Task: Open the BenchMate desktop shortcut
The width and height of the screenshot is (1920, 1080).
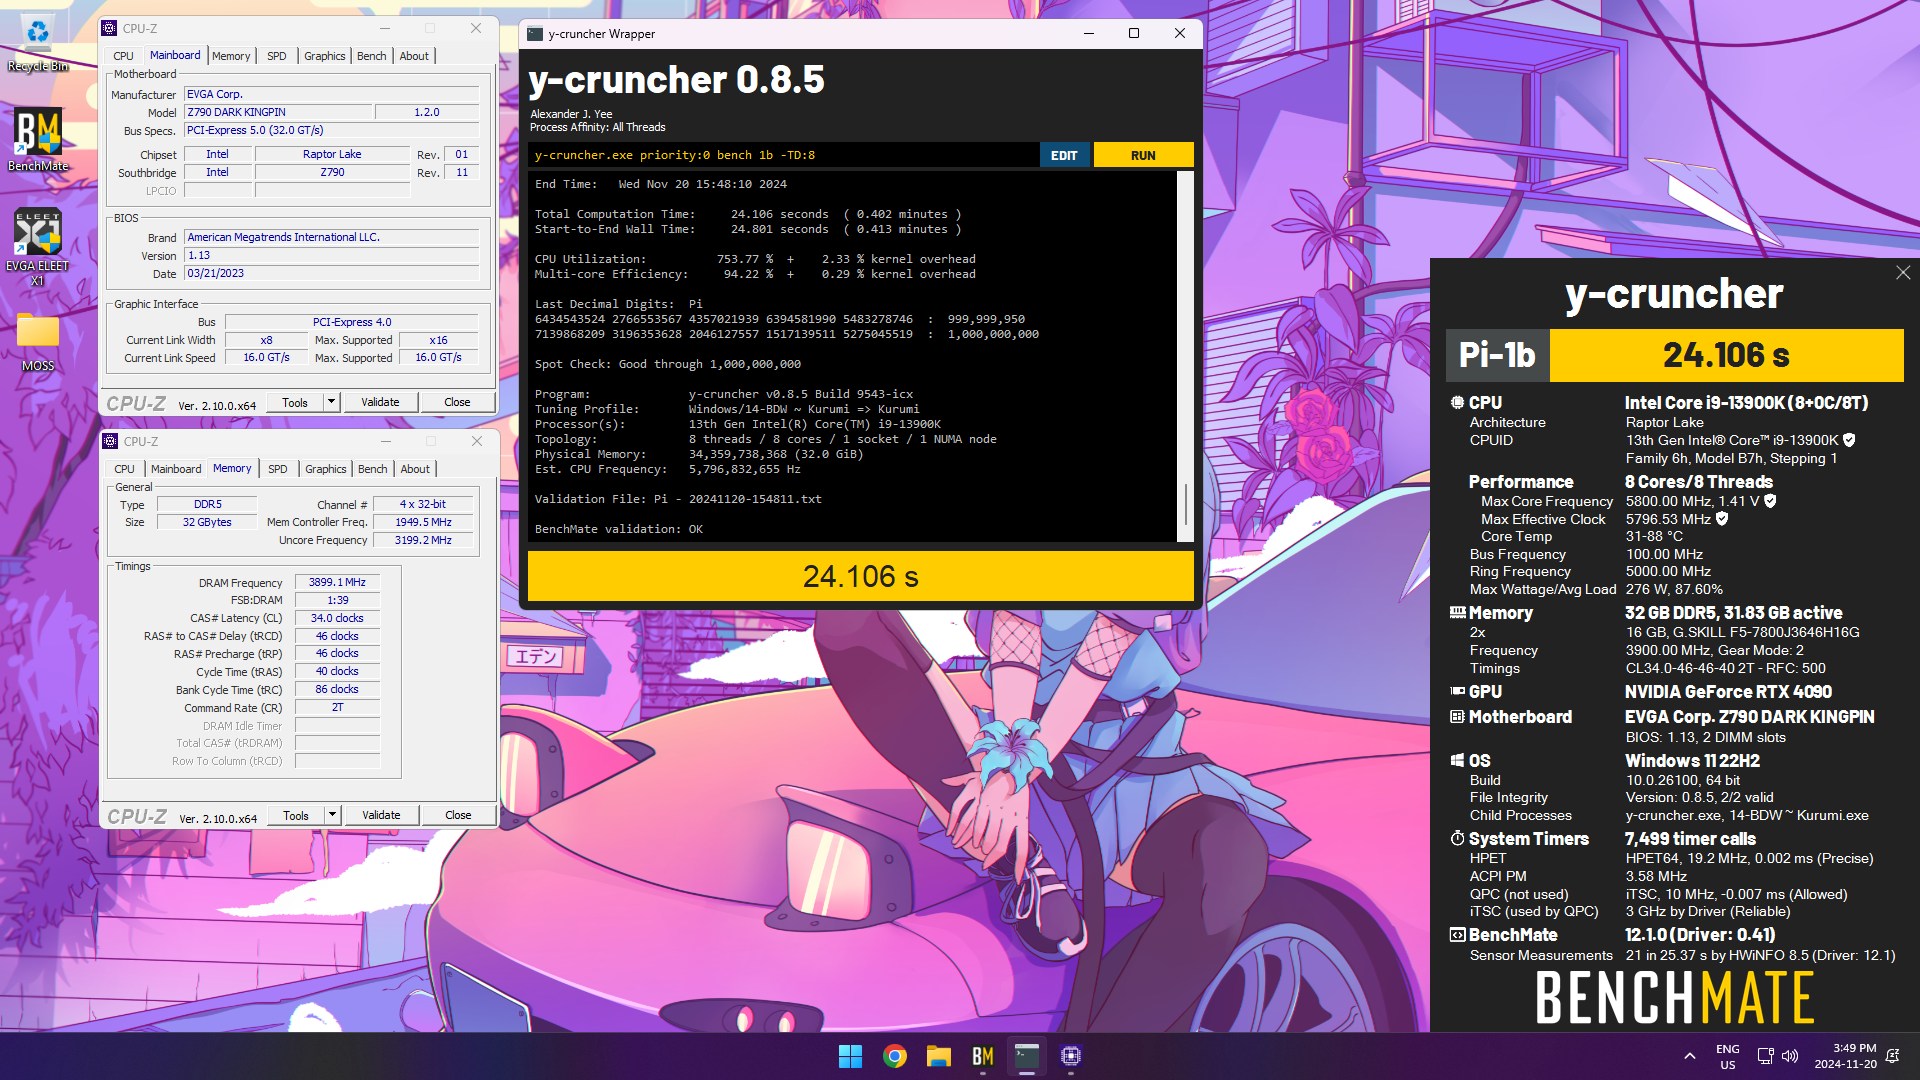Action: coord(38,140)
